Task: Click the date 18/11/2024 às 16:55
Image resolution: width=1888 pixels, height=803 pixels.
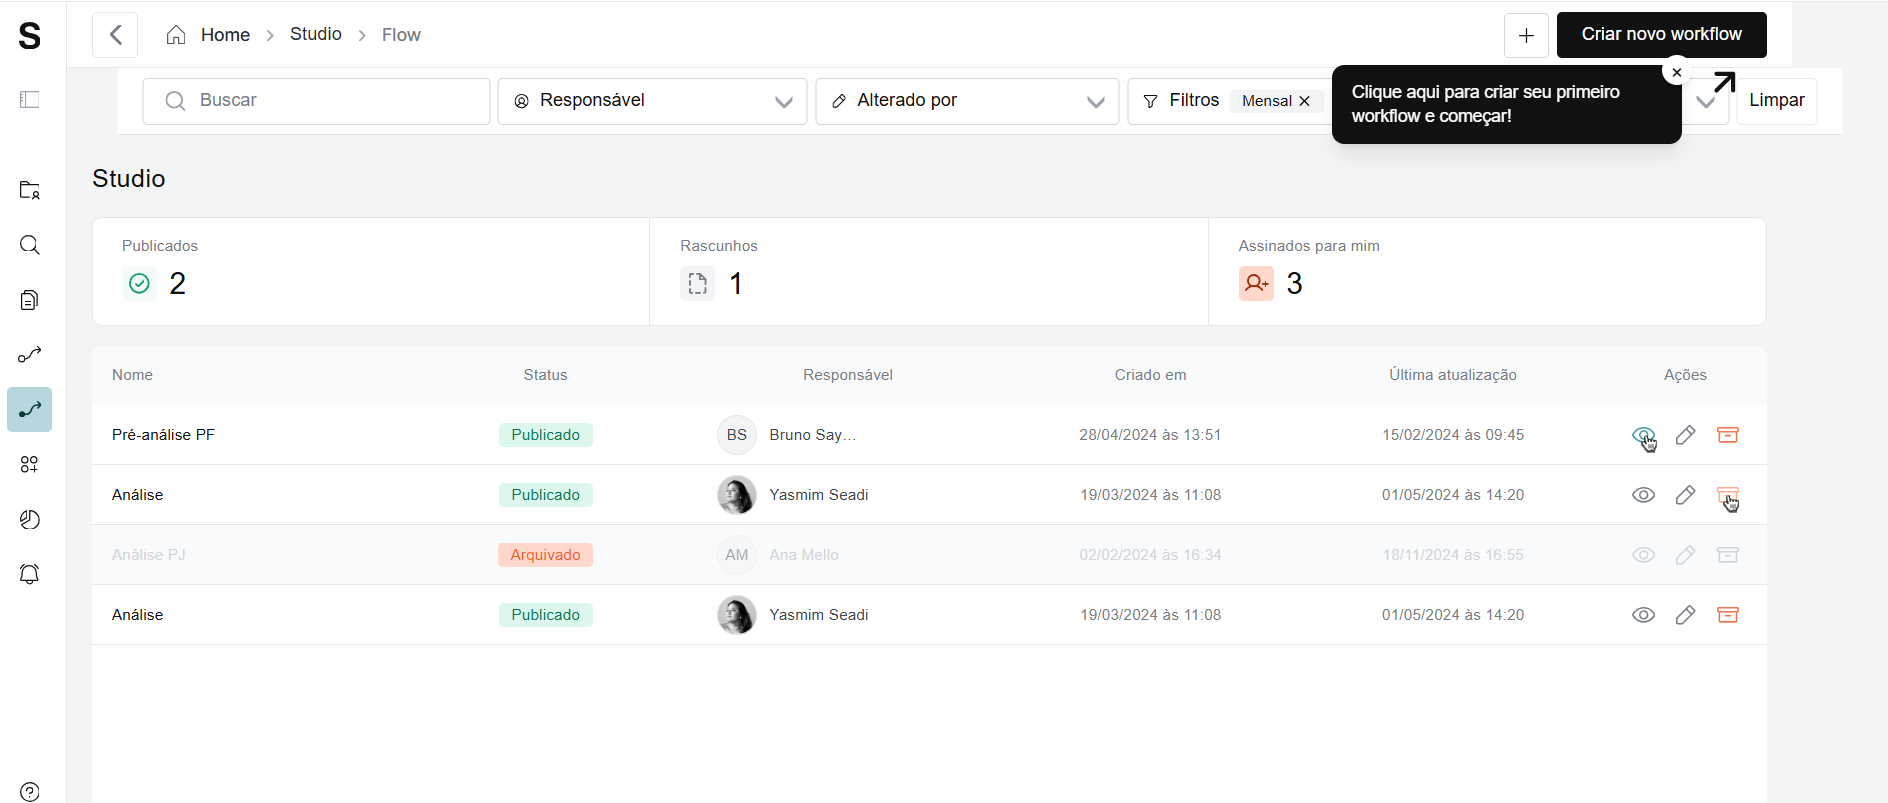Action: coord(1453,555)
